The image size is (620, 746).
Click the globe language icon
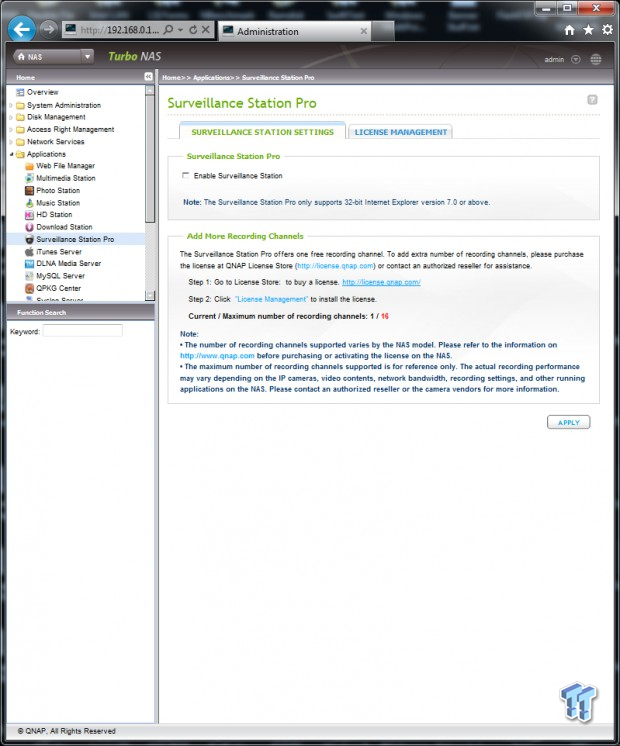(596, 59)
